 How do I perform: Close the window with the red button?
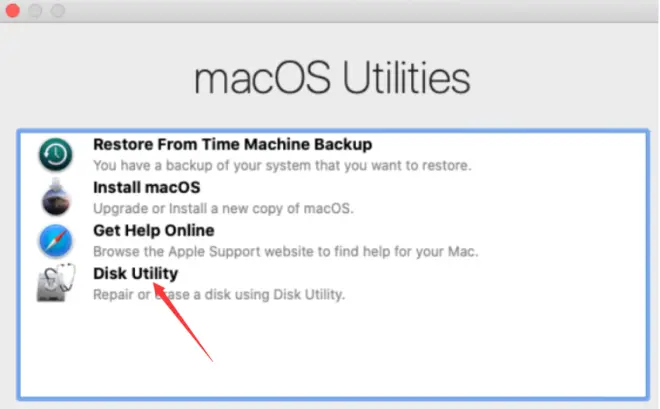click(13, 11)
